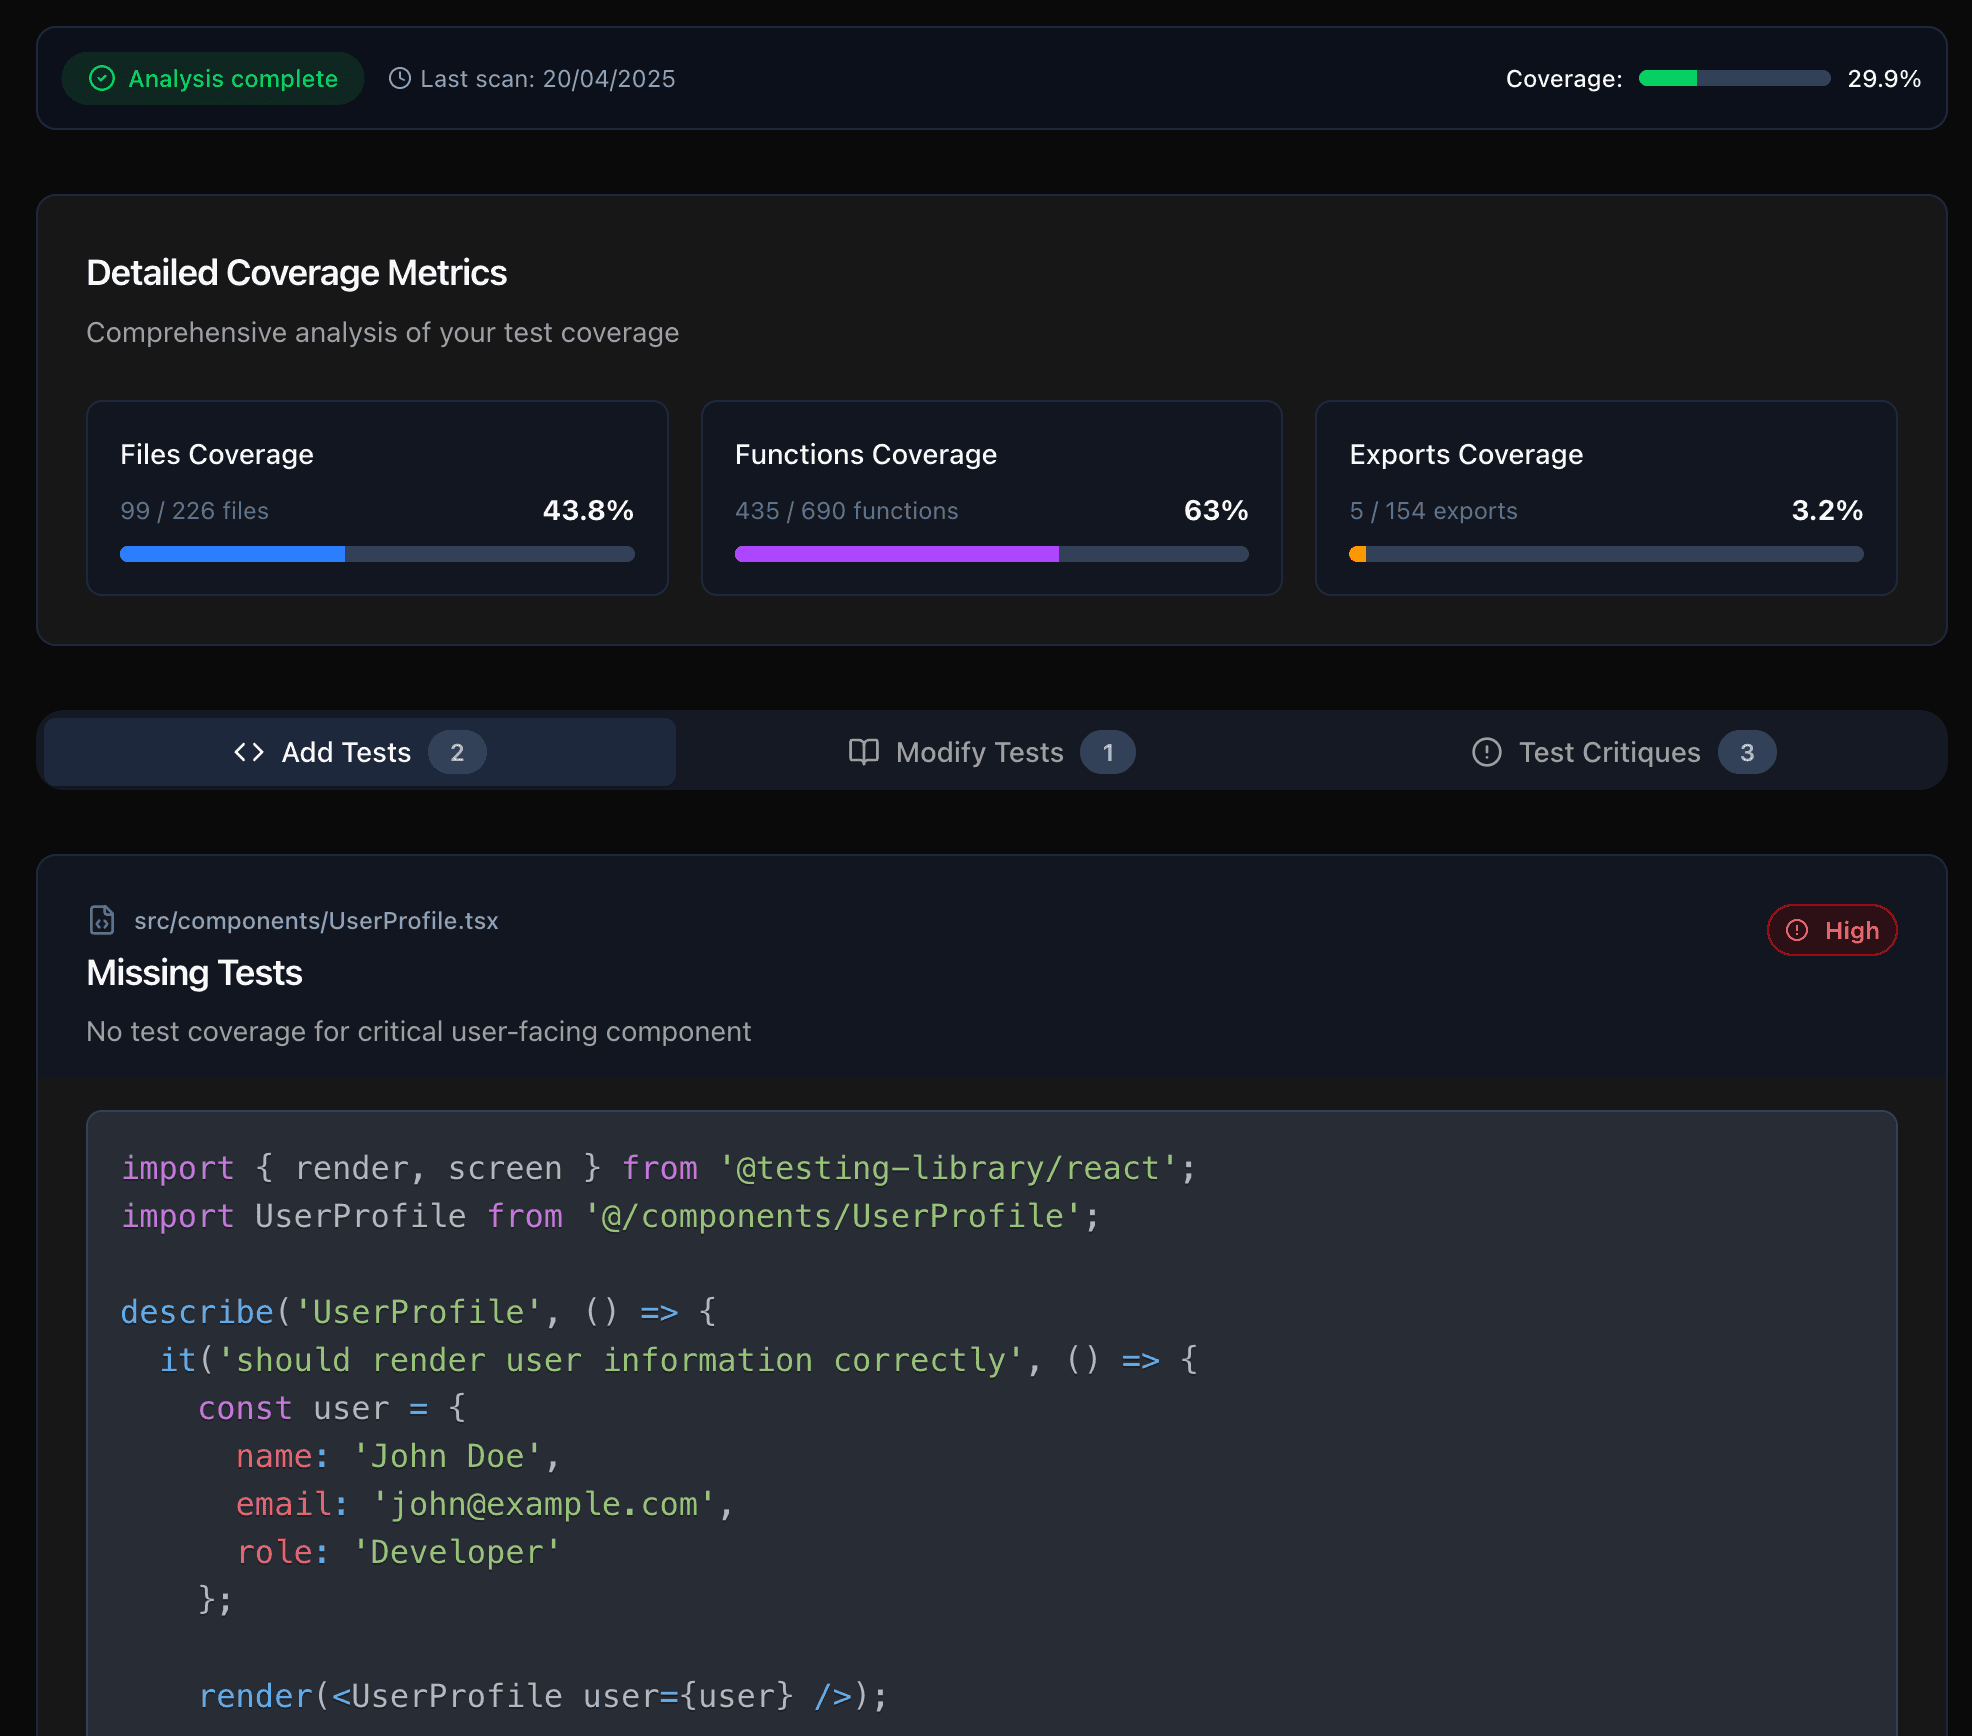This screenshot has width=1972, height=1736.
Task: Click the book icon beside Modify Tests
Action: [862, 751]
